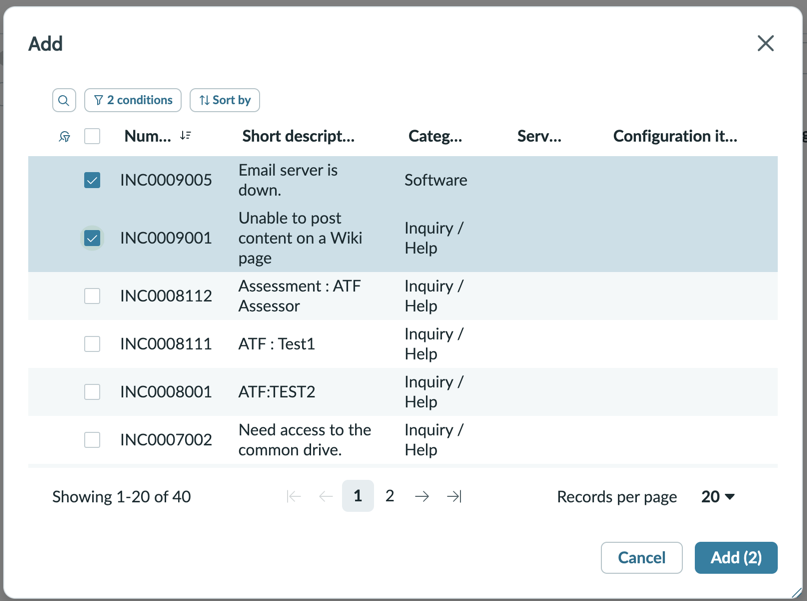Click 'Unable to post content on a Wiki page'

tap(300, 238)
